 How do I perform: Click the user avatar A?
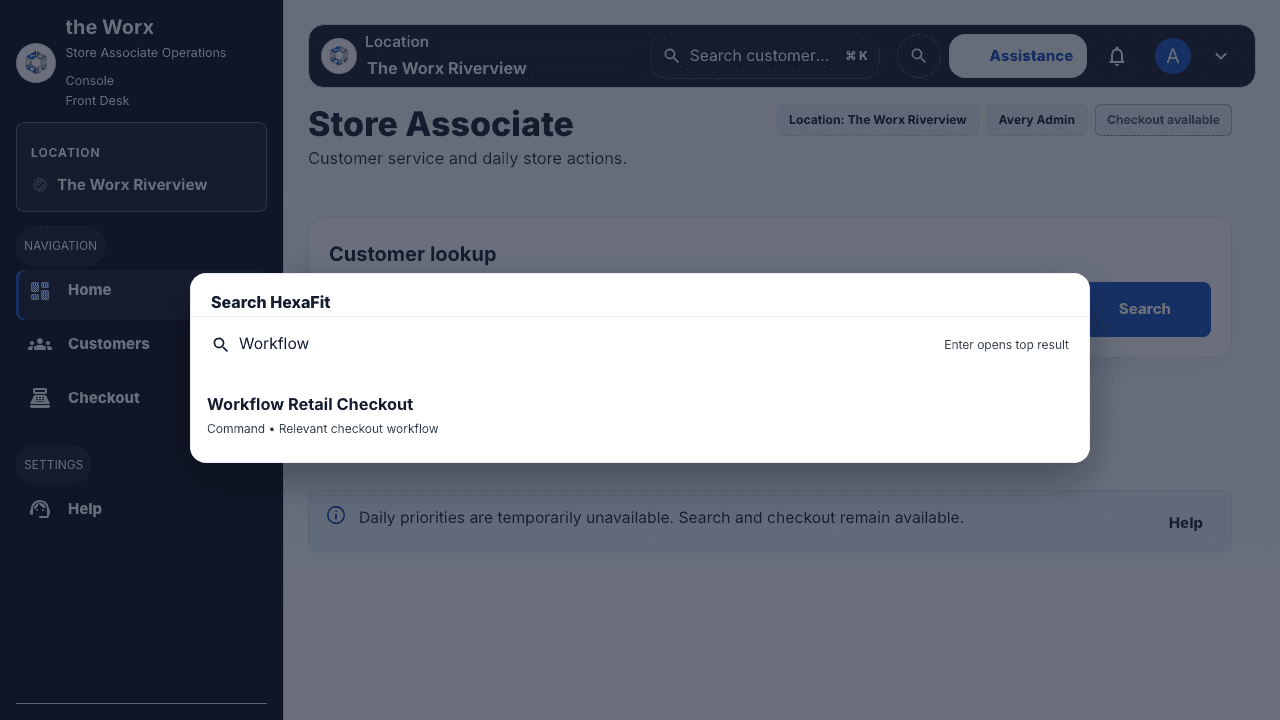(x=1173, y=56)
